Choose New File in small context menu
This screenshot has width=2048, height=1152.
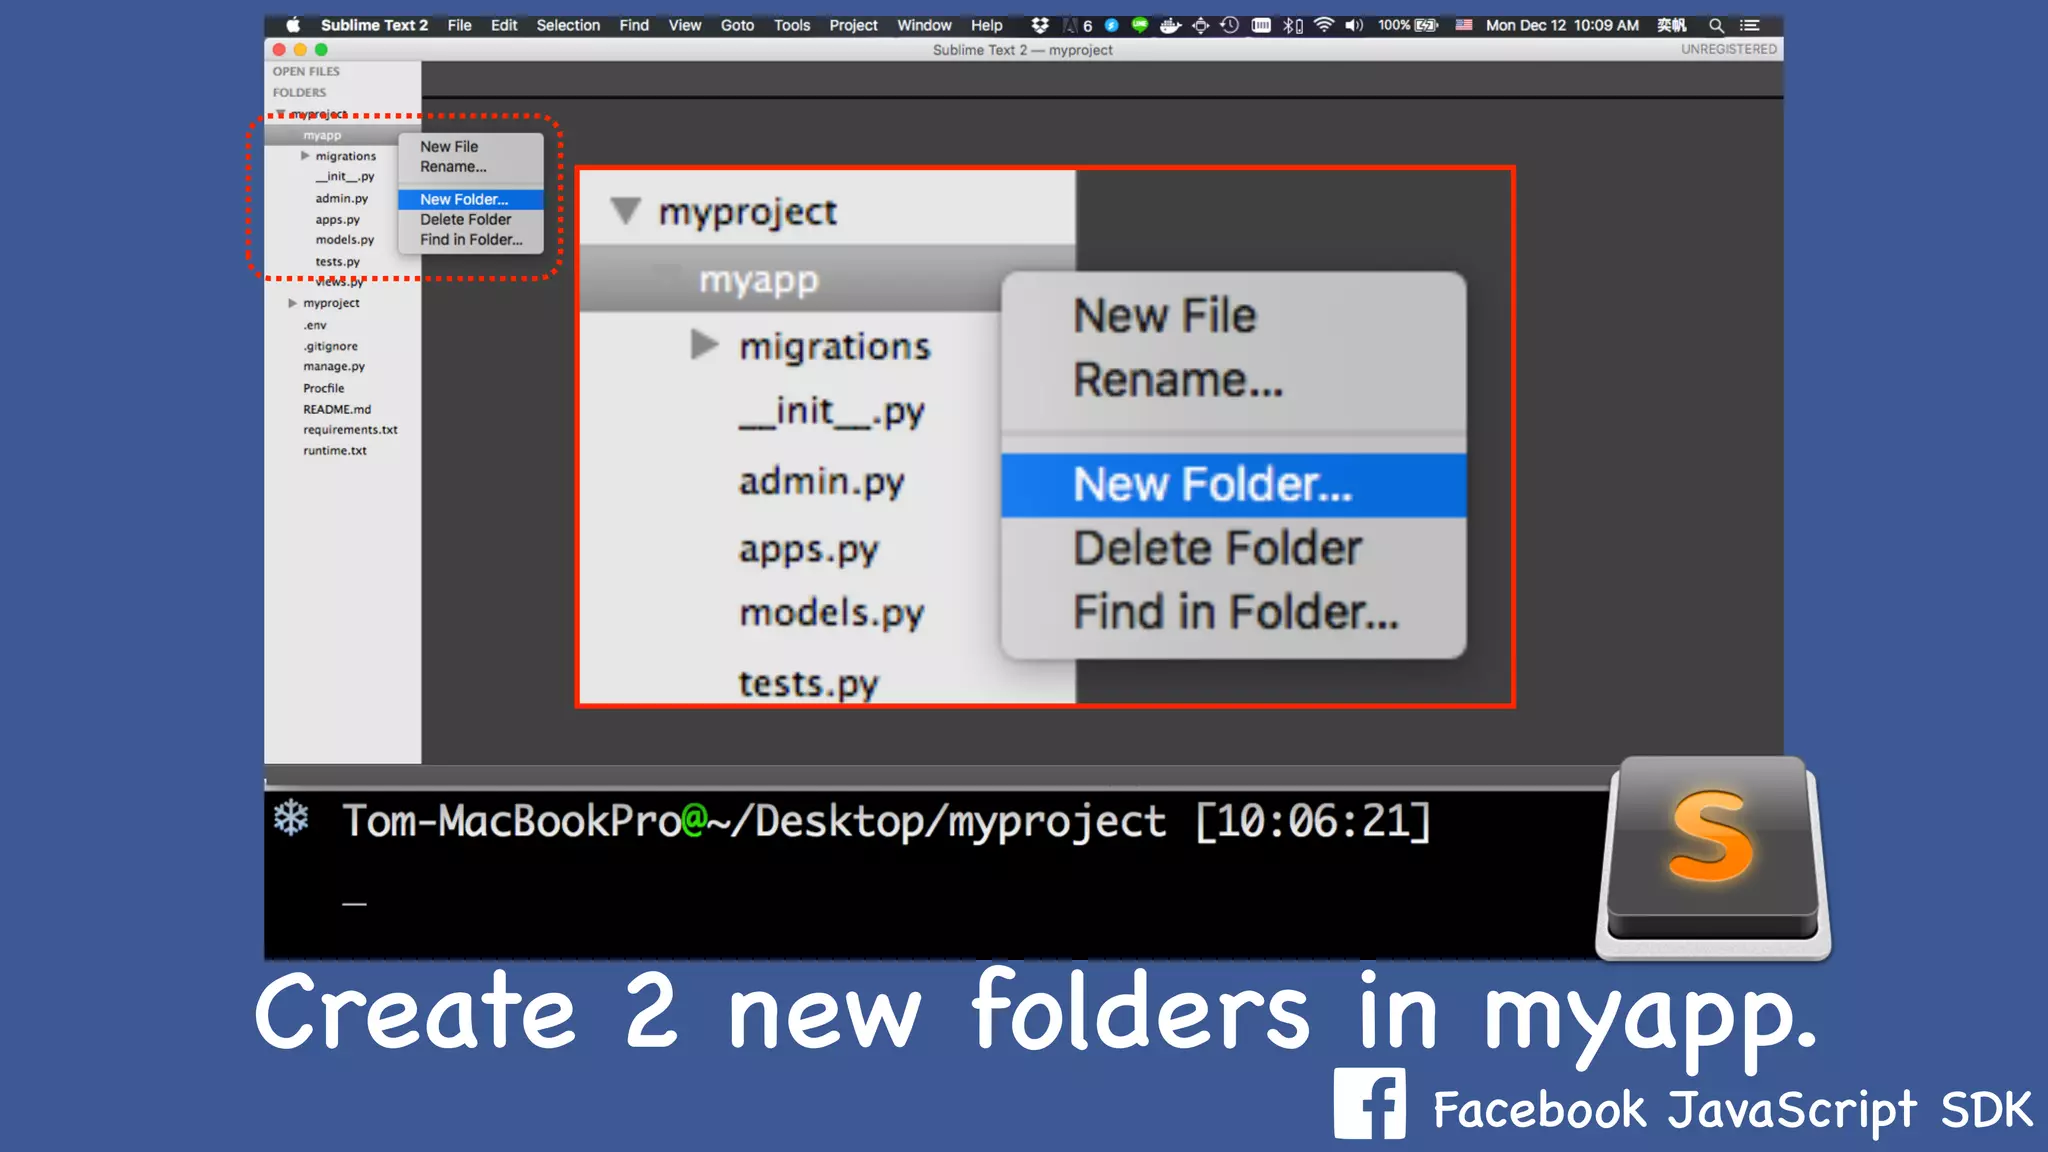pos(471,147)
